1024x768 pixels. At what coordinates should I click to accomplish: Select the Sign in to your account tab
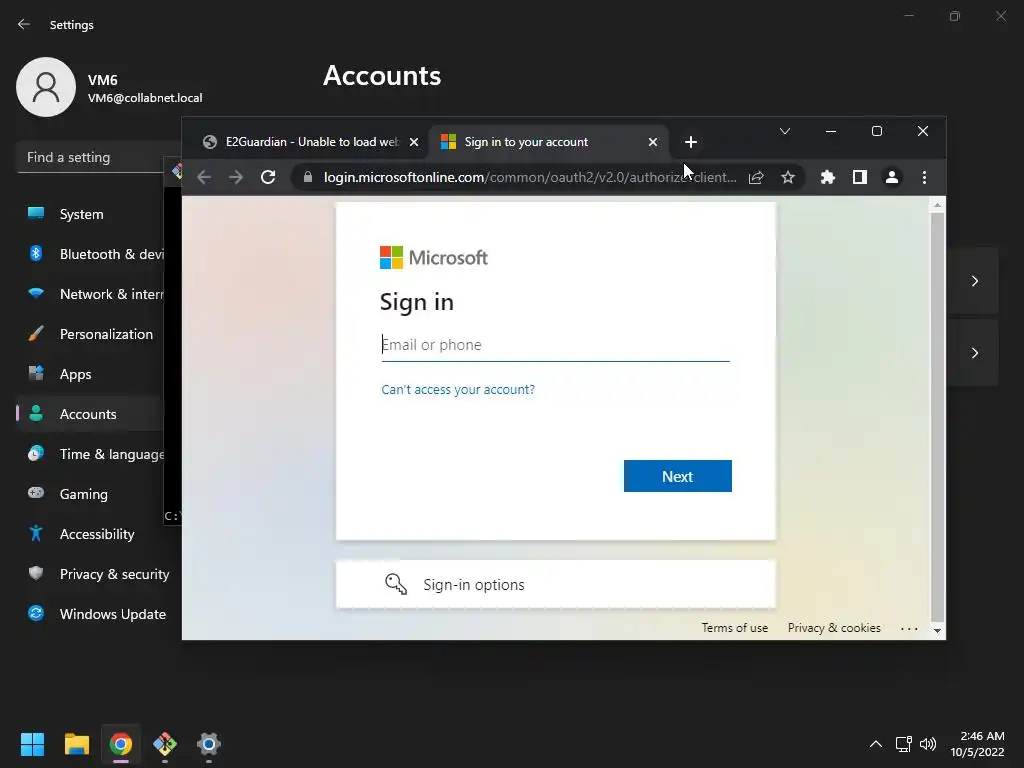pyautogui.click(x=547, y=142)
